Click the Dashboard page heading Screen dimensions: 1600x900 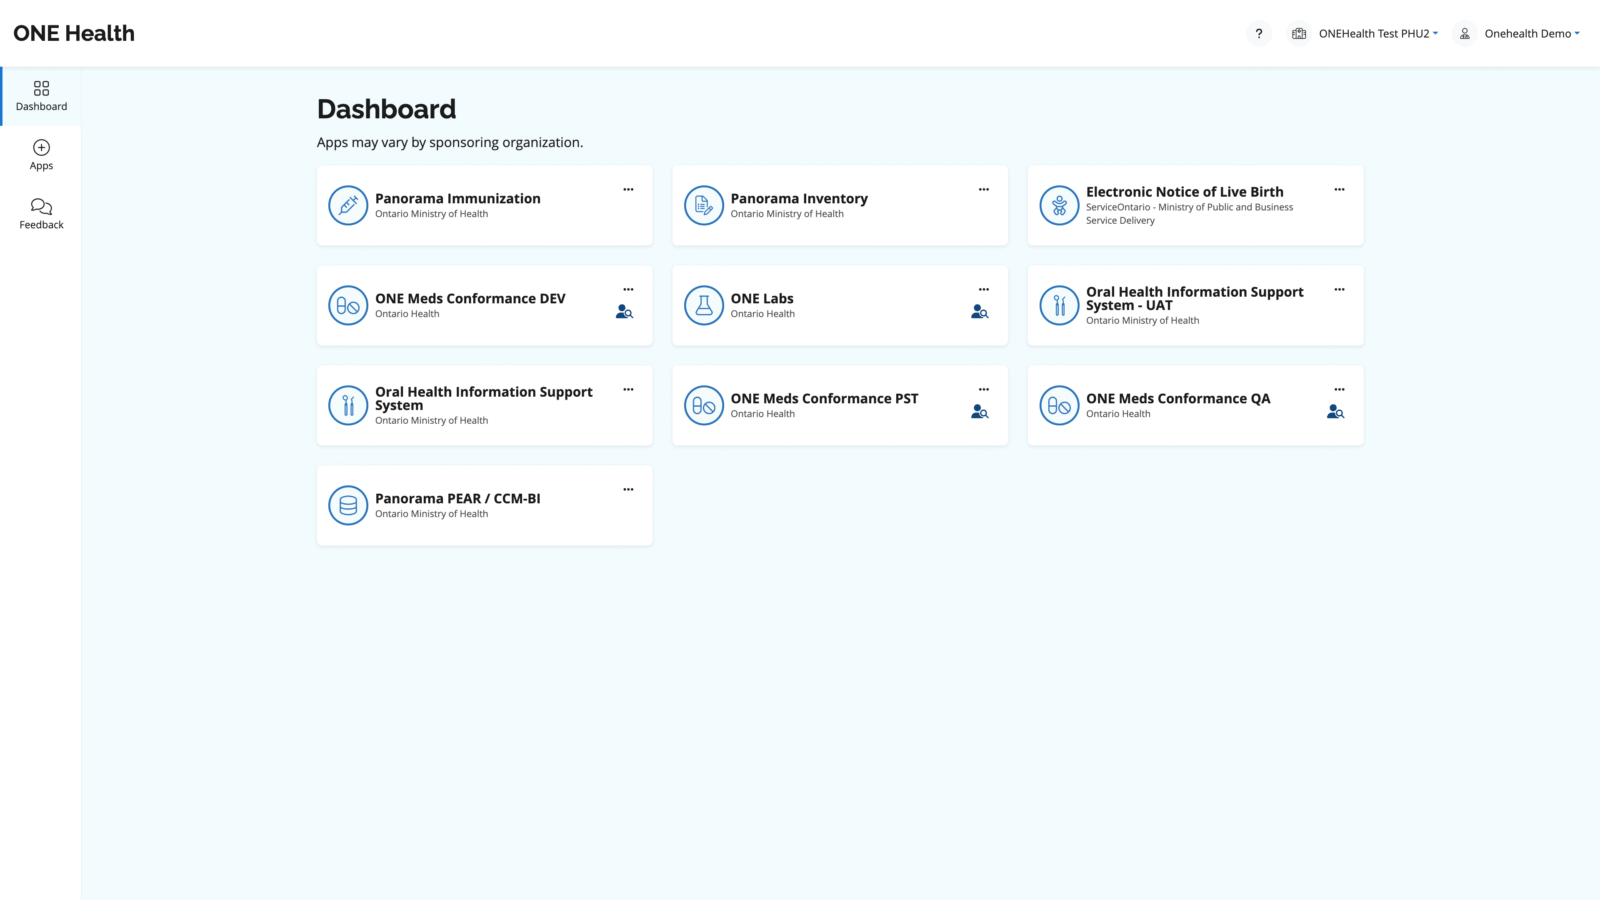(386, 109)
